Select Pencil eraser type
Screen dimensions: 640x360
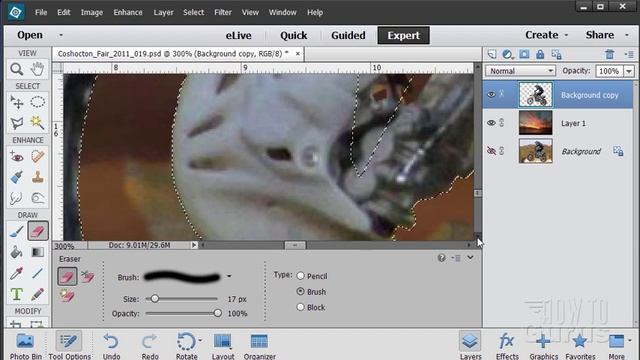click(x=300, y=276)
